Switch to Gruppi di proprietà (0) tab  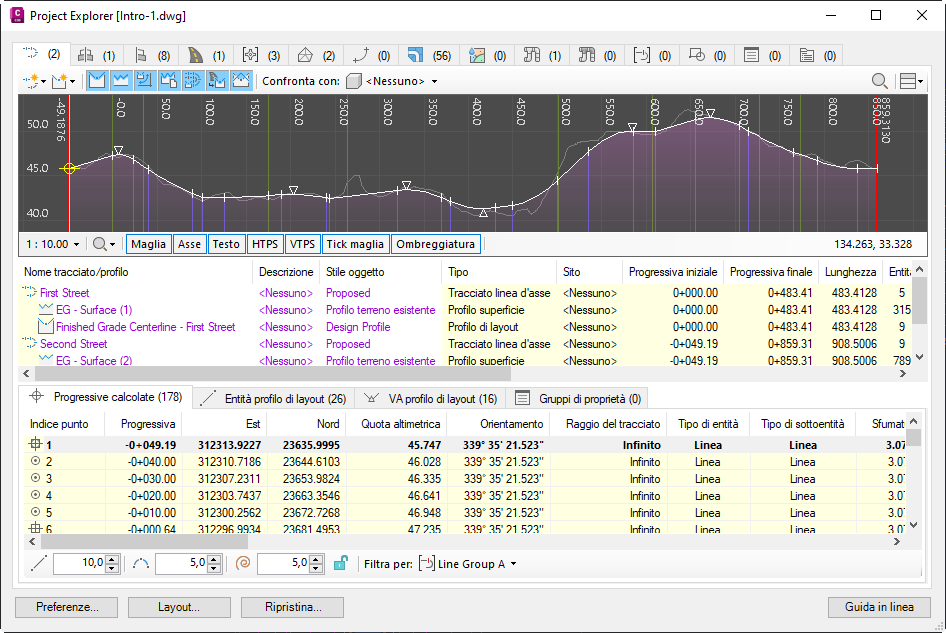tap(577, 398)
